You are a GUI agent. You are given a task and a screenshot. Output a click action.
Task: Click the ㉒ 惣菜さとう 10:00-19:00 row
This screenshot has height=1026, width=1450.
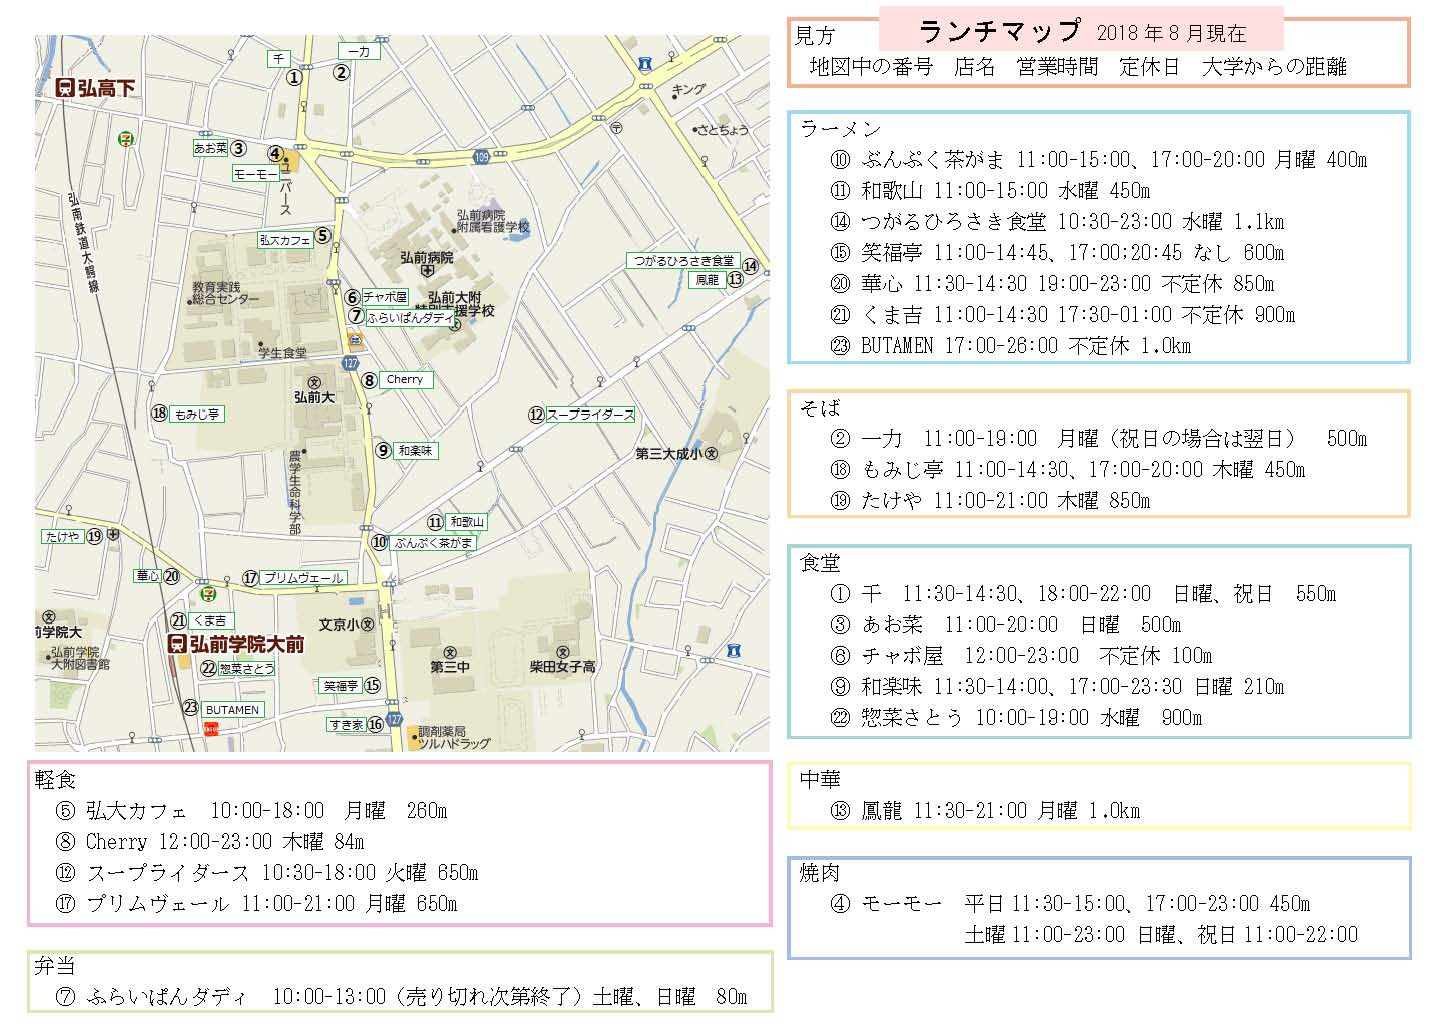1015,717
